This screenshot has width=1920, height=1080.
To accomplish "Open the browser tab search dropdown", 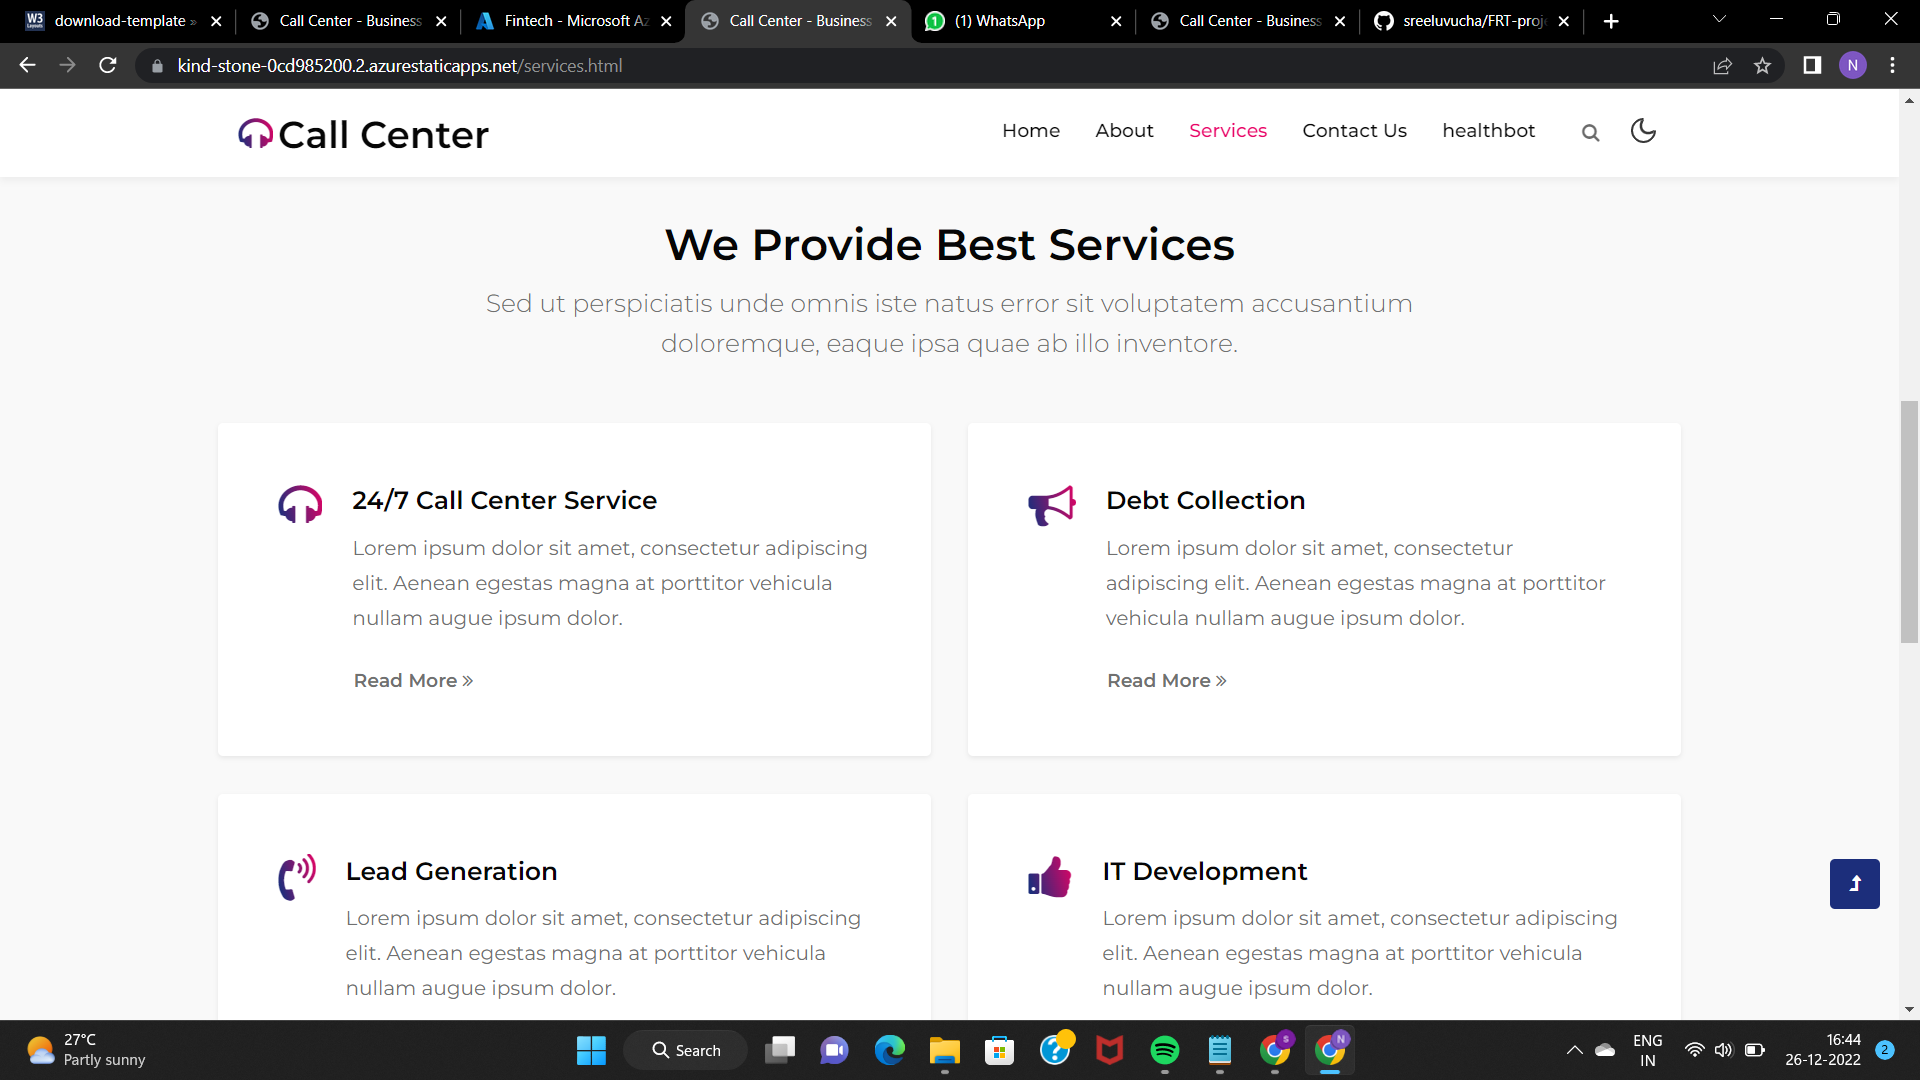I will coord(1718,19).
